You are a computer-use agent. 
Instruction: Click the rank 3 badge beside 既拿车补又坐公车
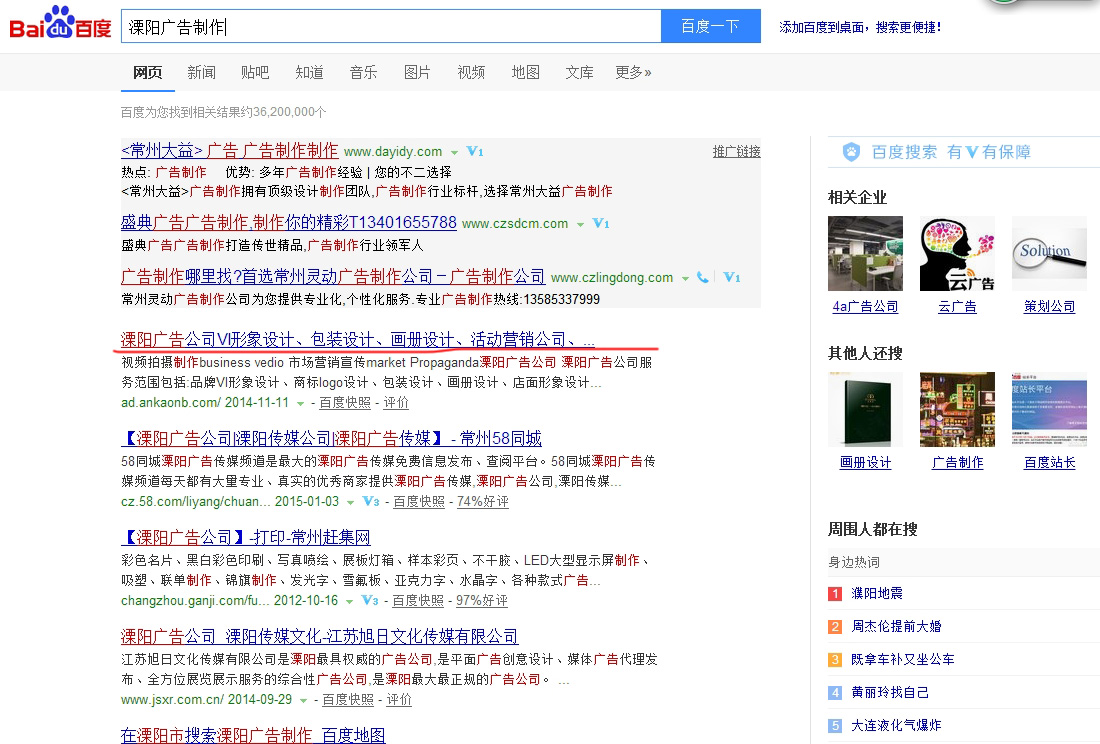[835, 660]
